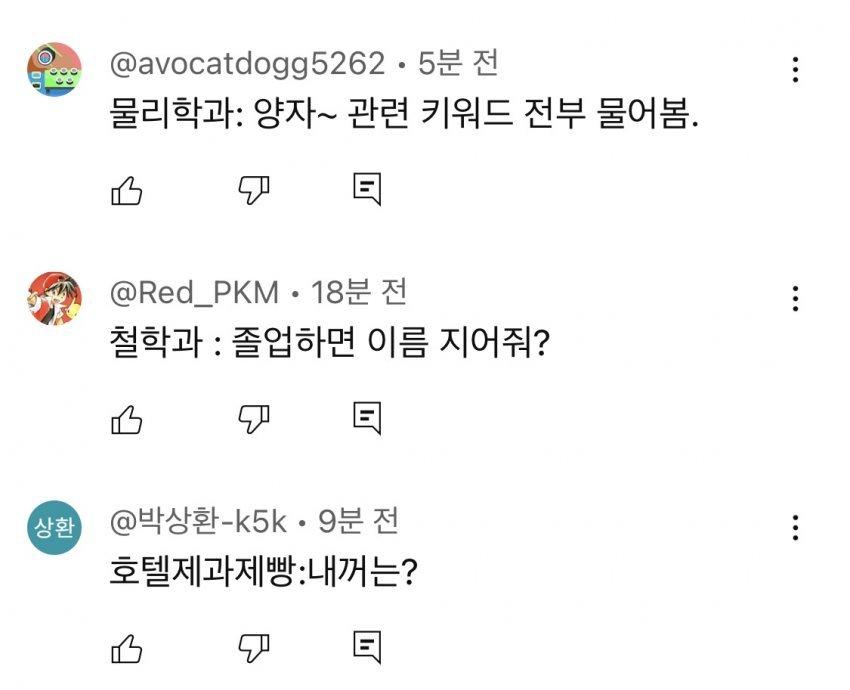The height and width of the screenshot is (690, 850).
Task: Open more options for @박상환-k5k comment
Action: pyautogui.click(x=795, y=527)
